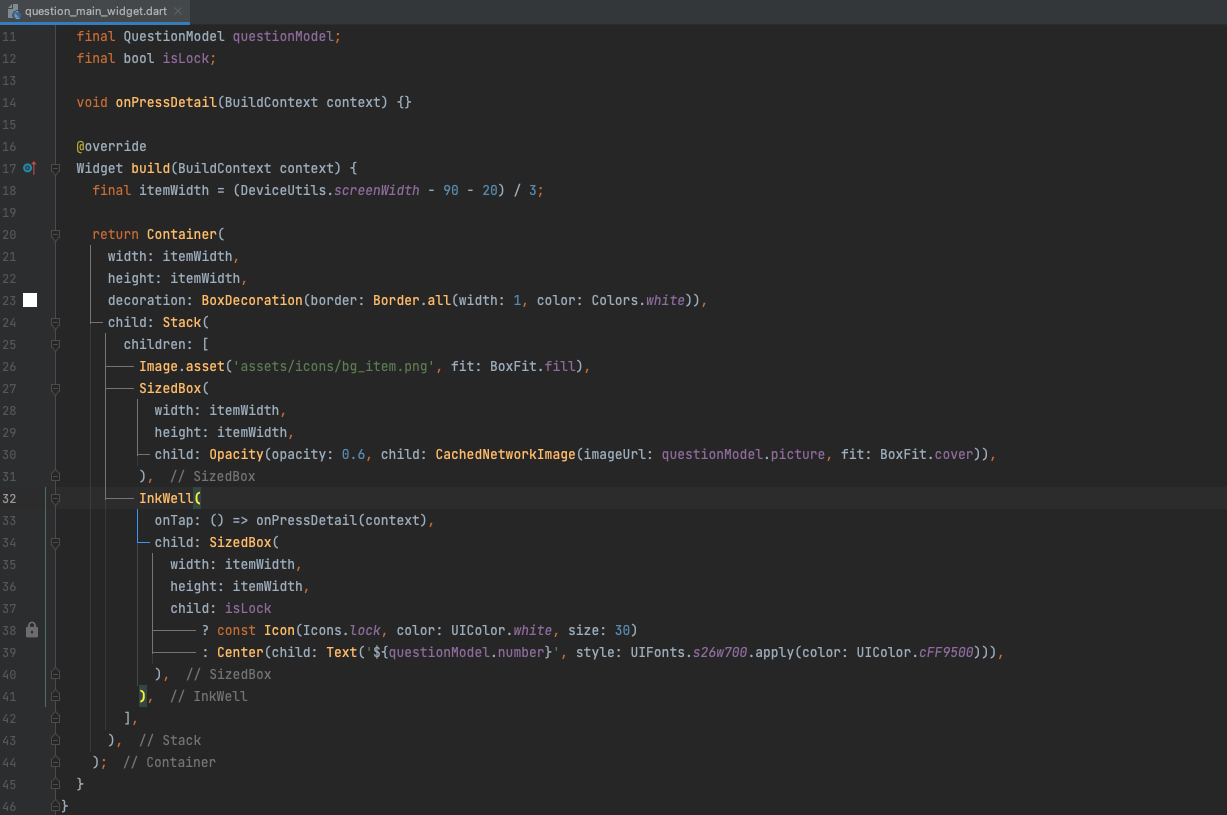The height and width of the screenshot is (815, 1227).
Task: Click the // InkWell closing comment
Action: click(209, 696)
